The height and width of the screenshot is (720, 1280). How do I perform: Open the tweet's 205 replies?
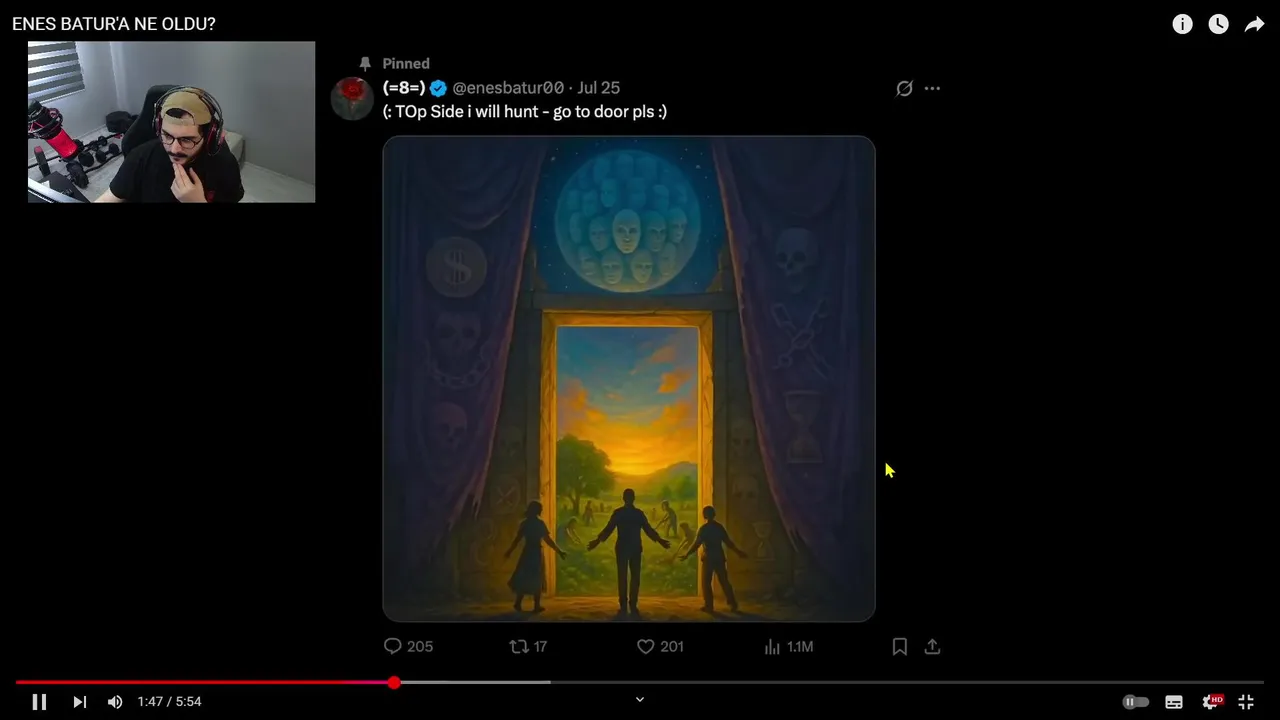click(x=408, y=647)
